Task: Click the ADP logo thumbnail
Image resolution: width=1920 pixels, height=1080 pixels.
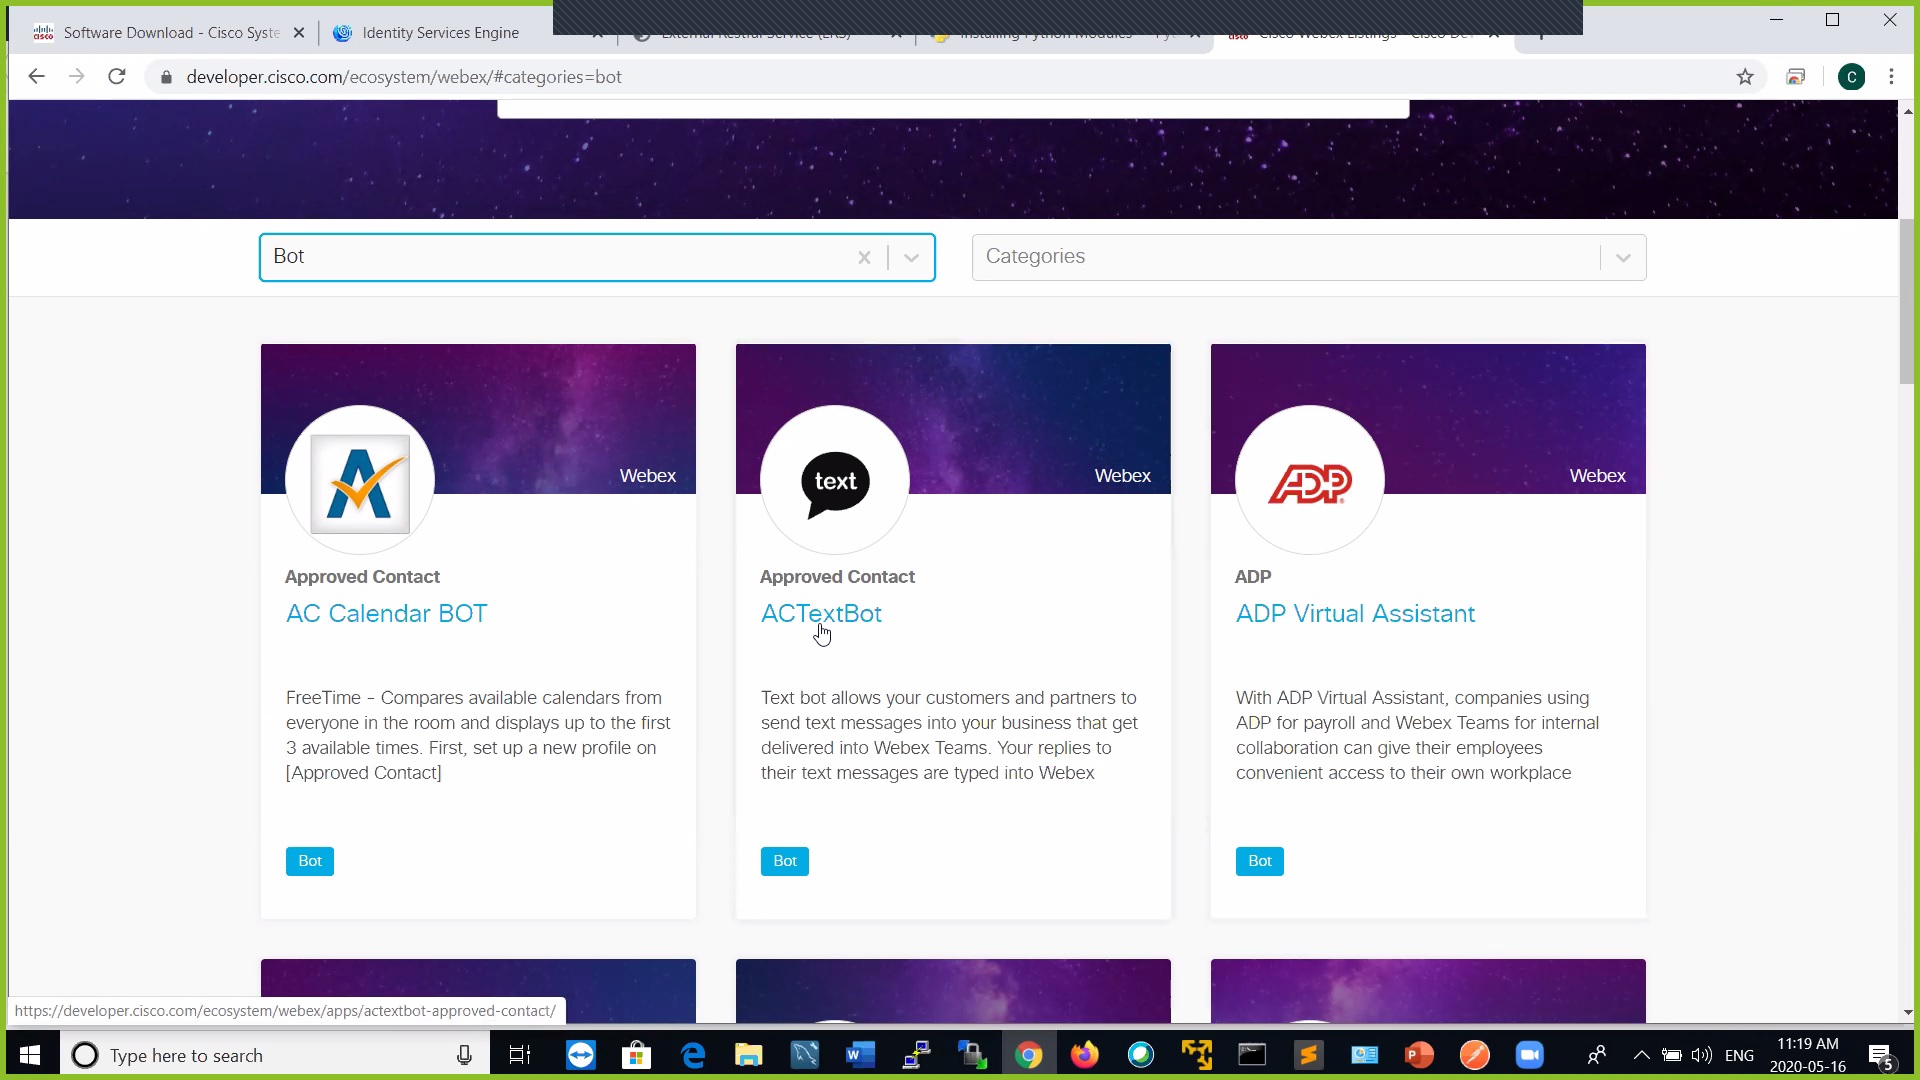Action: coord(1309,480)
